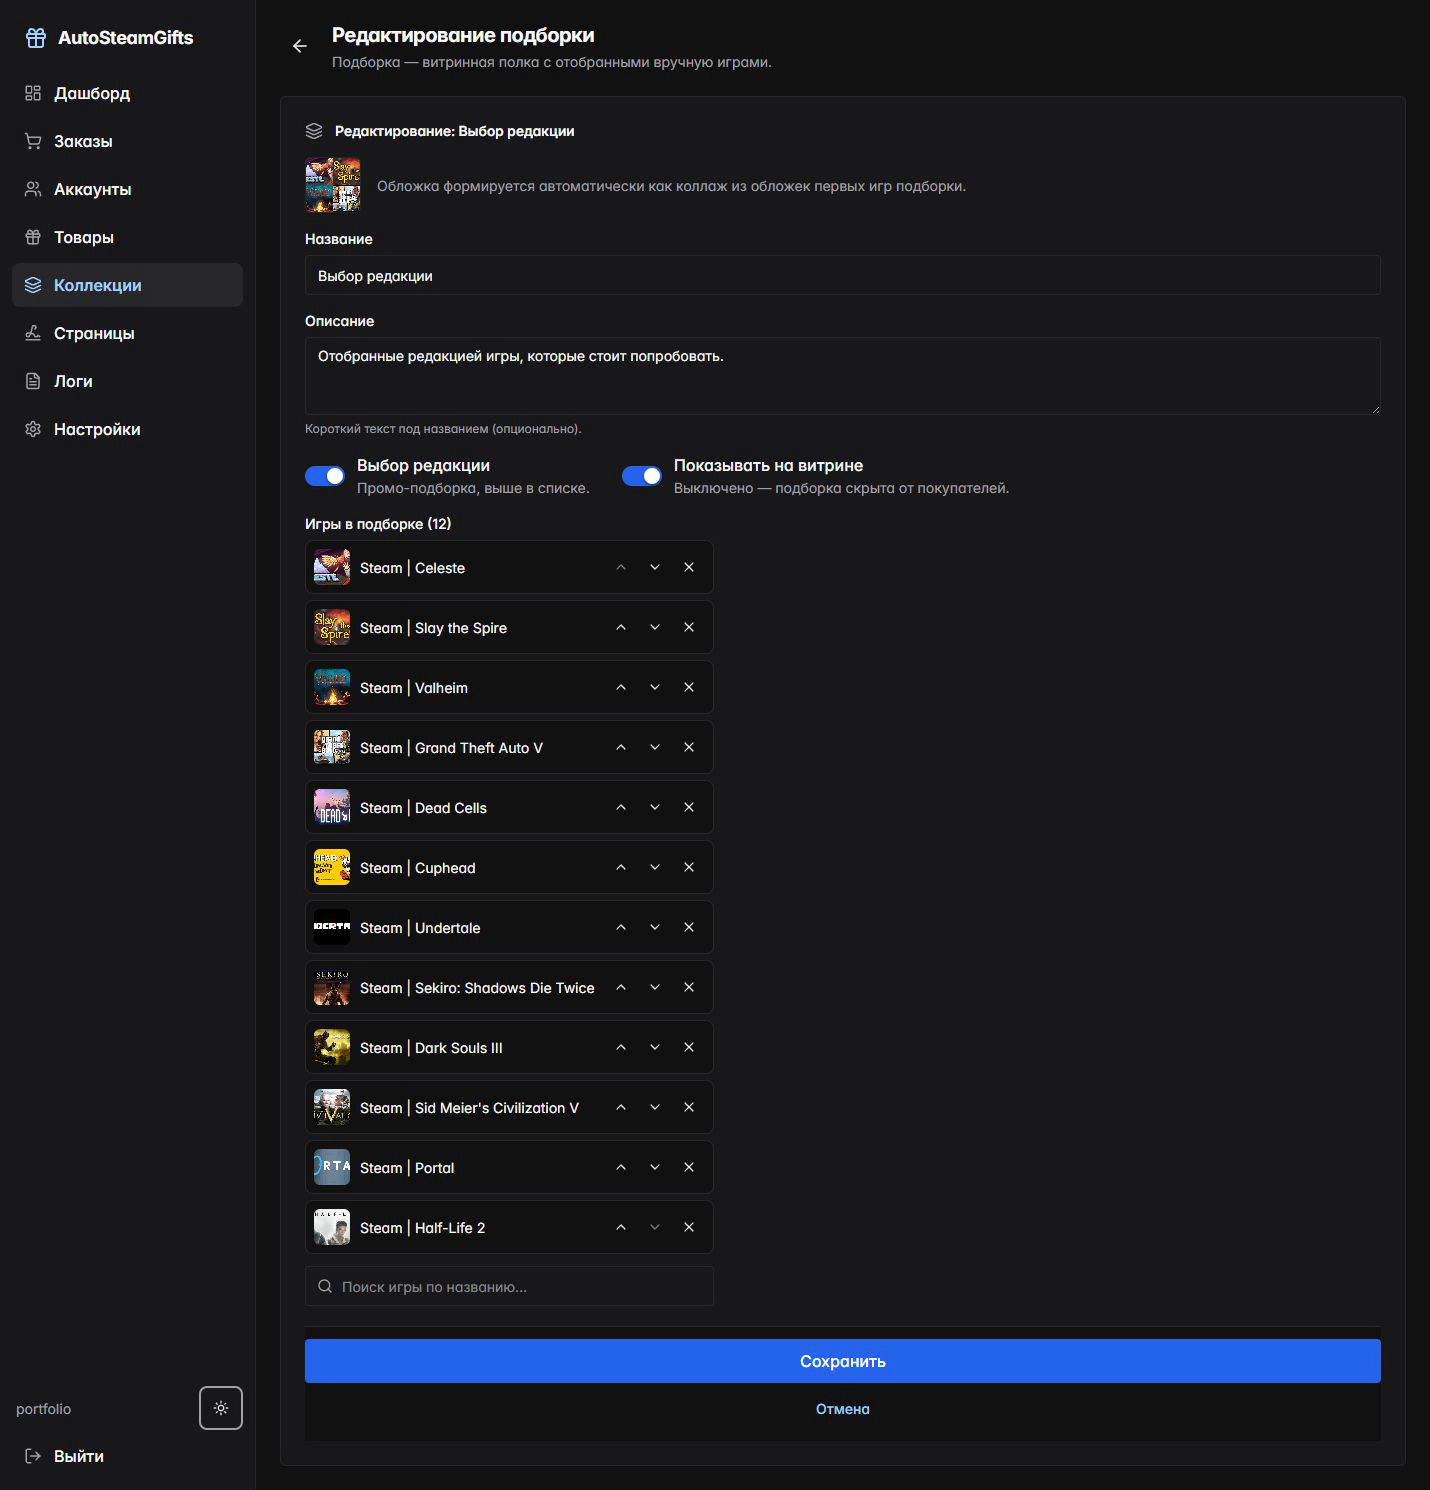Open Логи in the sidebar
1430x1490 pixels.
[127, 381]
